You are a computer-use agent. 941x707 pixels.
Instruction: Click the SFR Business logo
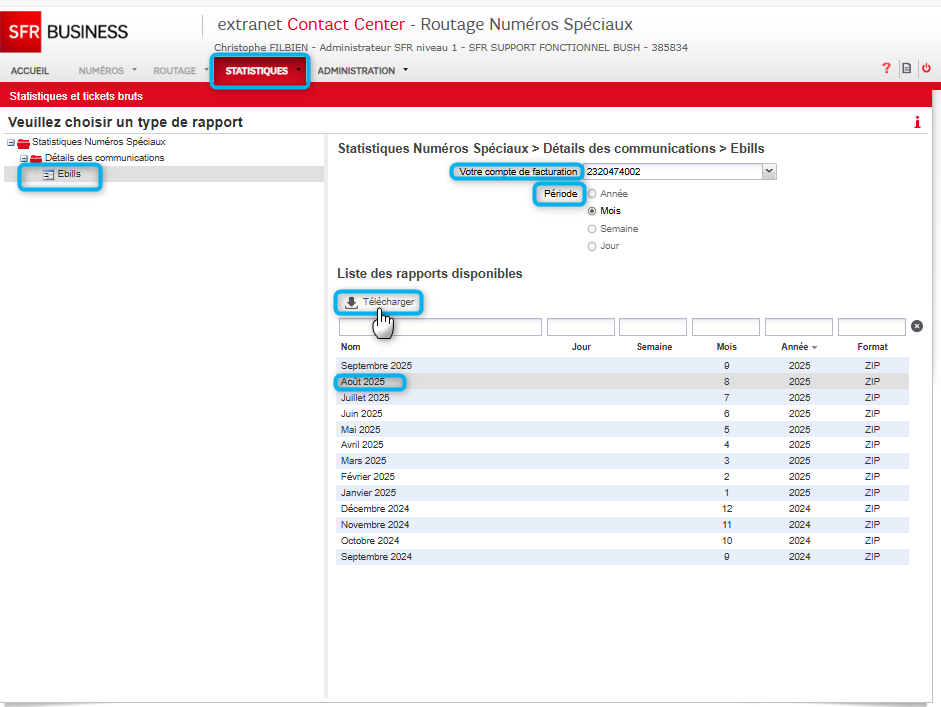[70, 32]
